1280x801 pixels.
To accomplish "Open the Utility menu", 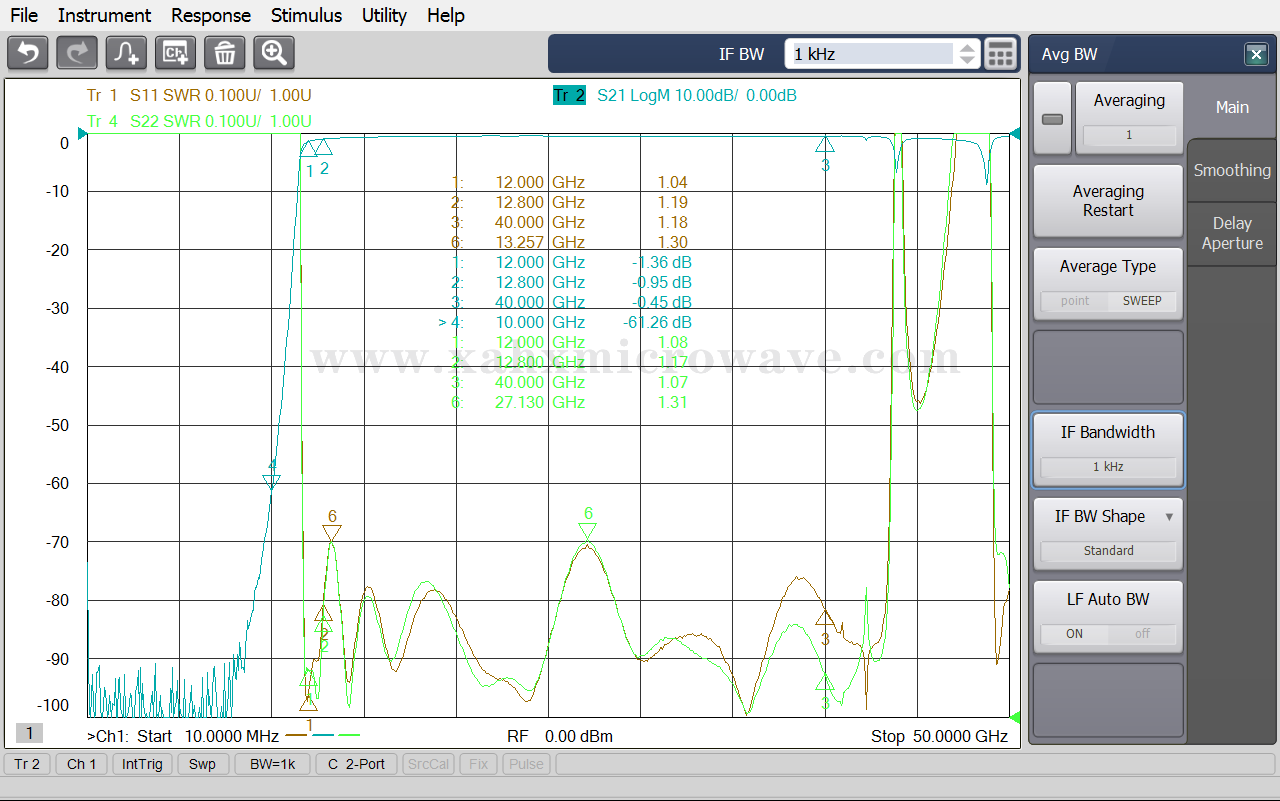I will [384, 15].
